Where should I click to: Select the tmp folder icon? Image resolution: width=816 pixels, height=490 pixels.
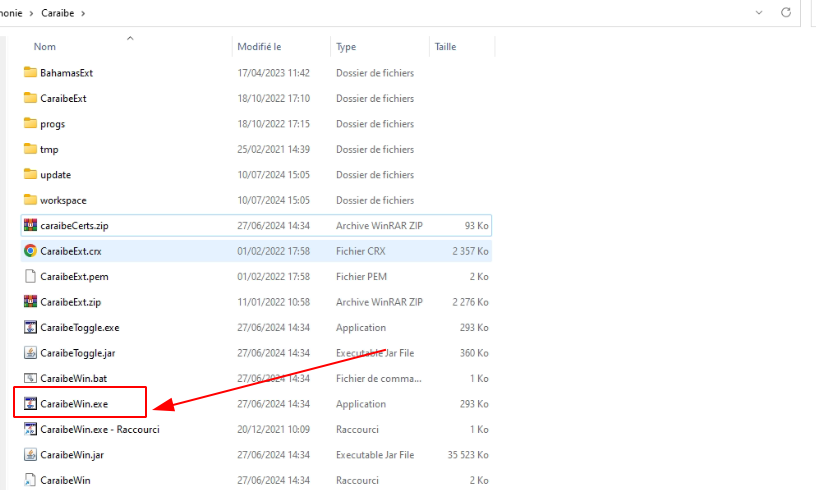[x=30, y=149]
